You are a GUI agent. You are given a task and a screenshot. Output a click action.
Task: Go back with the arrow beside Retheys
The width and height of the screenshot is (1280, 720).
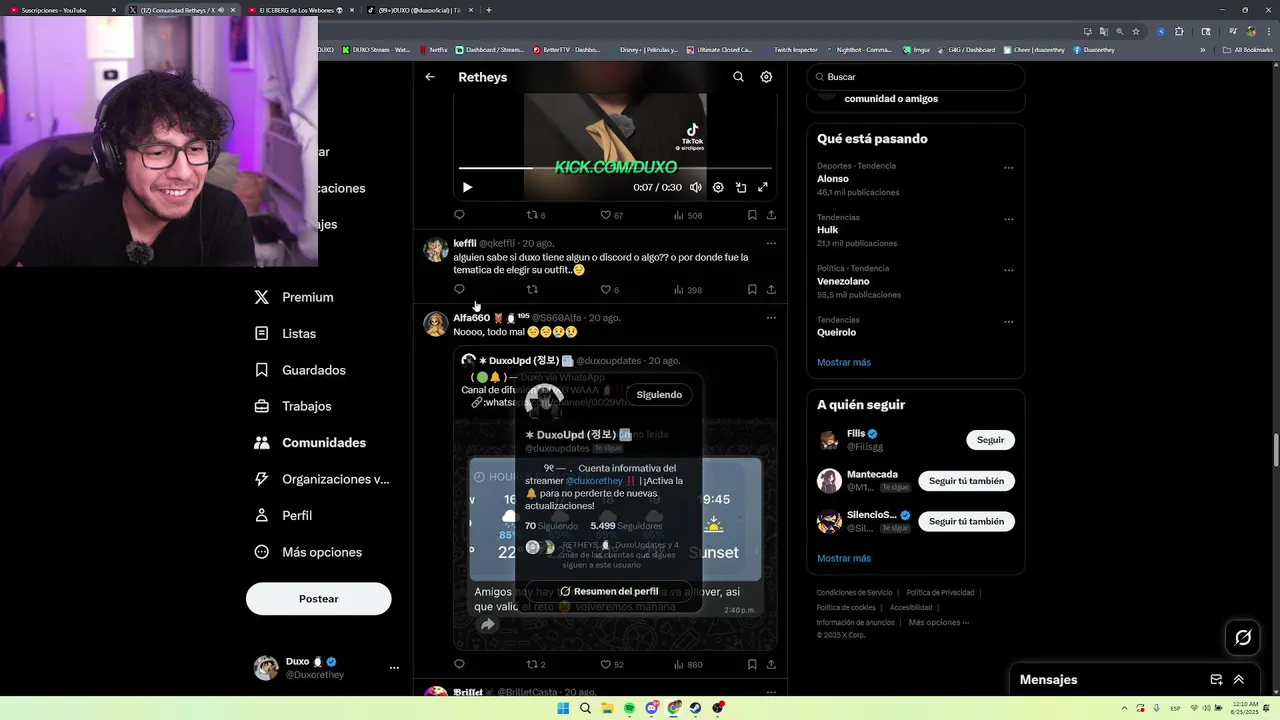(x=430, y=77)
